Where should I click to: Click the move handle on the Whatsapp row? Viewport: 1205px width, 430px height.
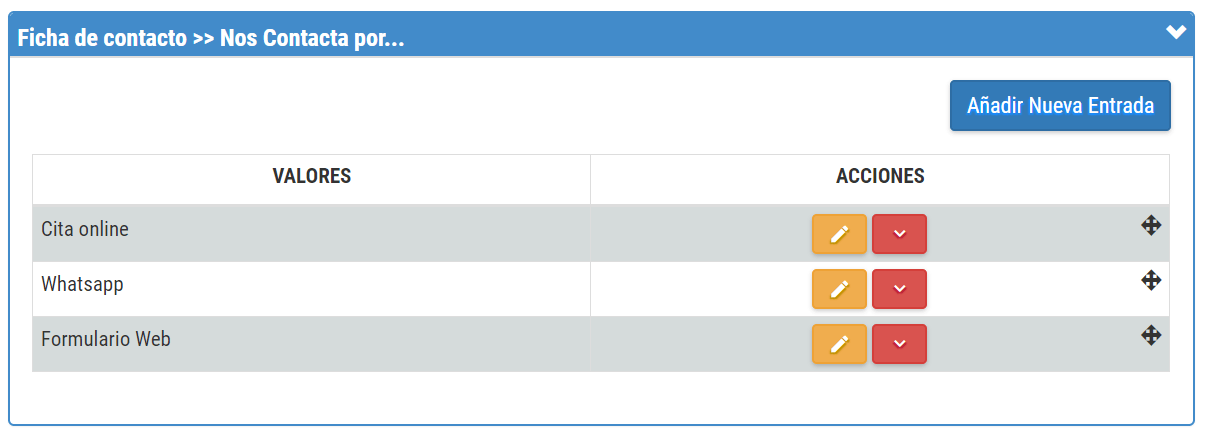point(1151,280)
